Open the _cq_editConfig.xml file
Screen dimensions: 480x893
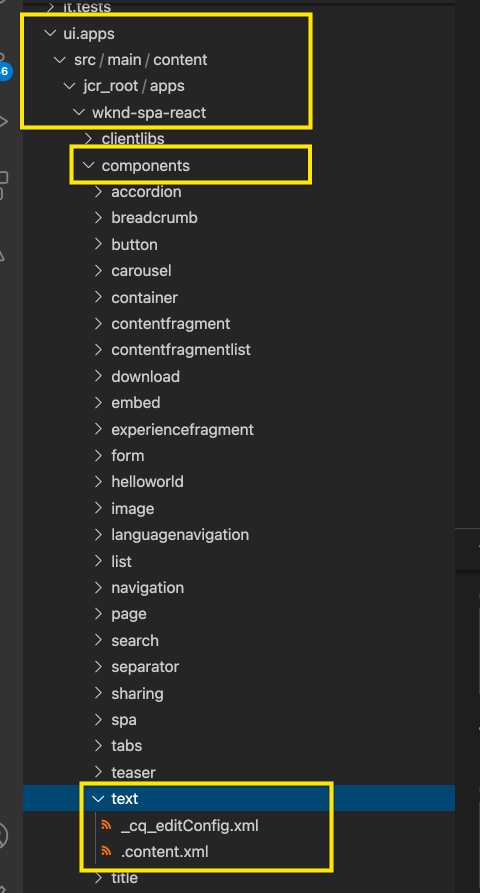190,825
